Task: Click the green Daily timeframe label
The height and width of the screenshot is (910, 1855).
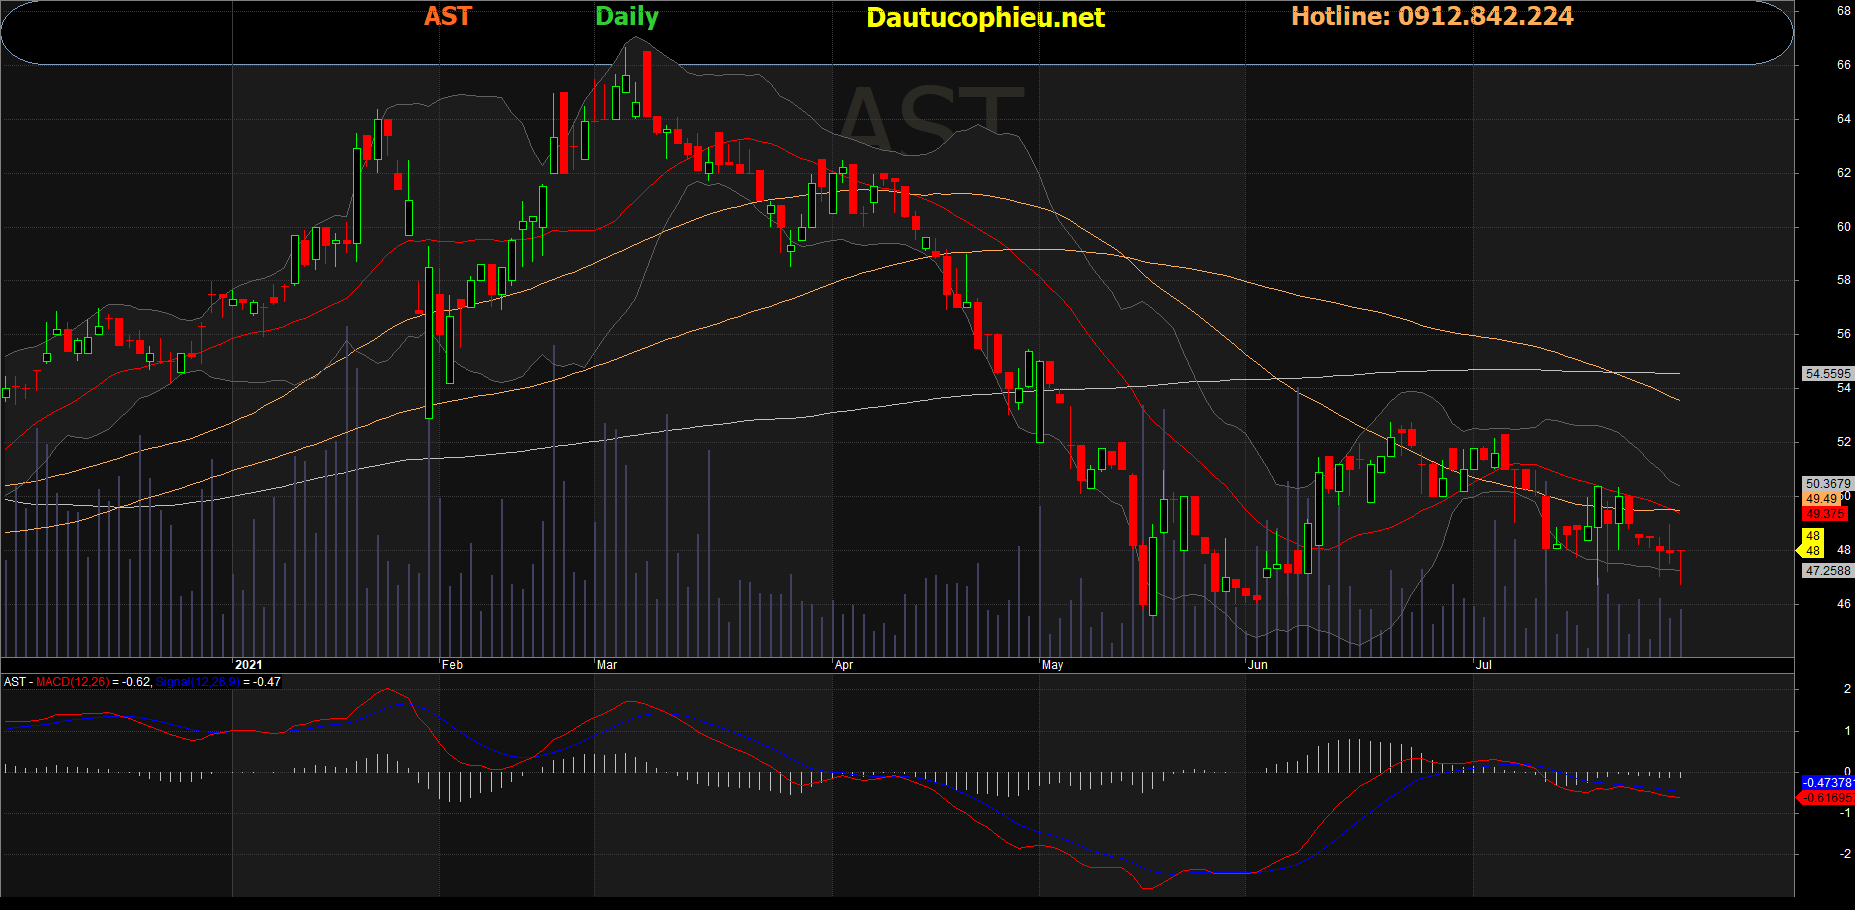Action: (x=627, y=17)
